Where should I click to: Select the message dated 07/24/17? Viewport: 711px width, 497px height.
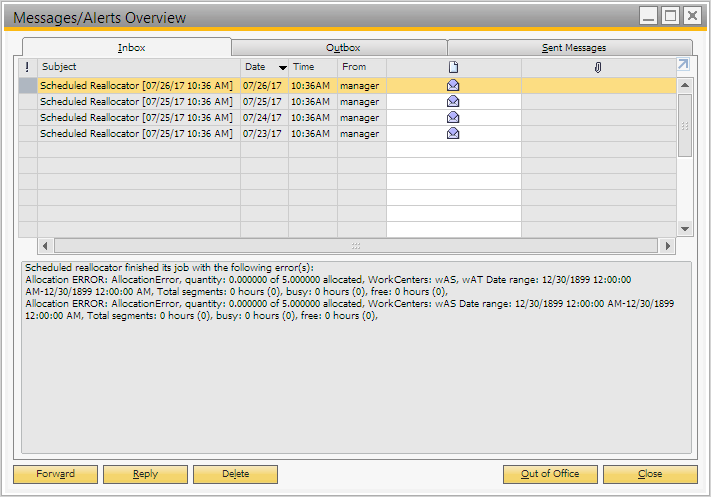pos(136,118)
